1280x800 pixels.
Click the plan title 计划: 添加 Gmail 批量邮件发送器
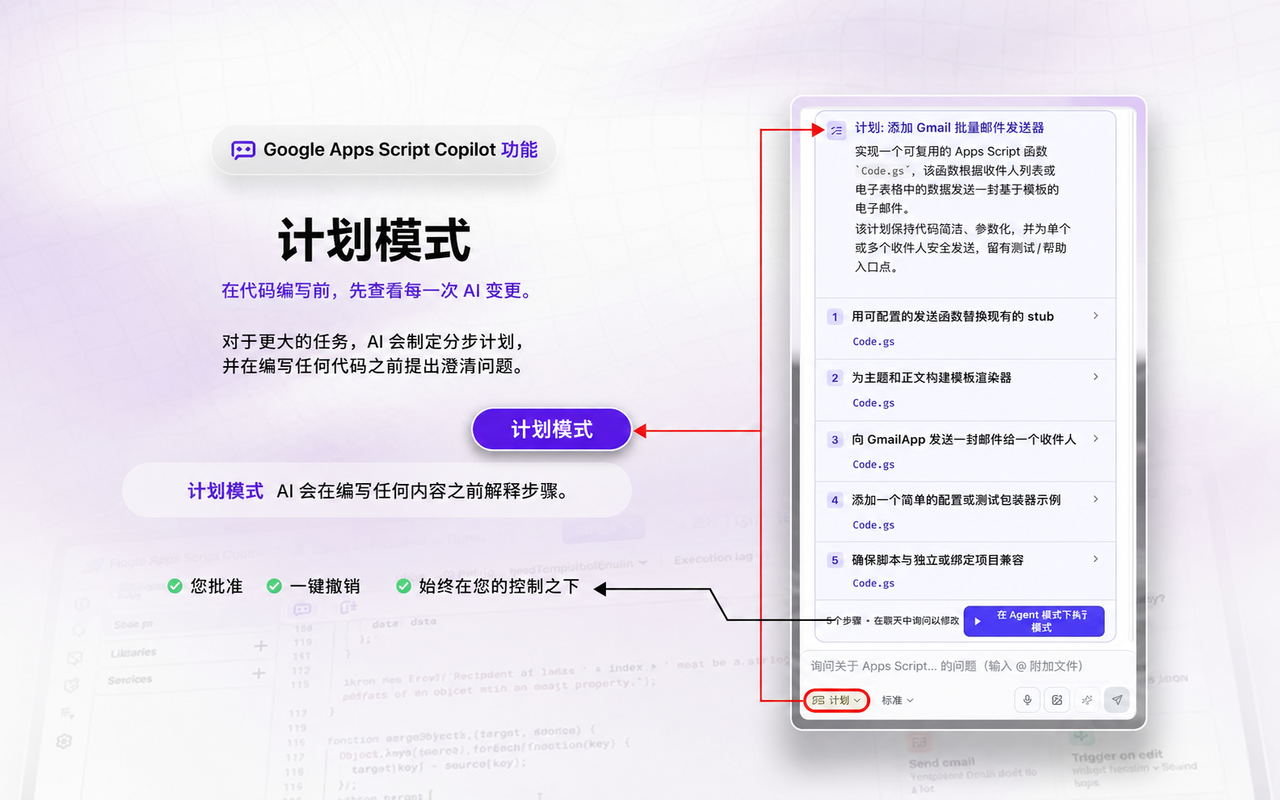pos(949,128)
